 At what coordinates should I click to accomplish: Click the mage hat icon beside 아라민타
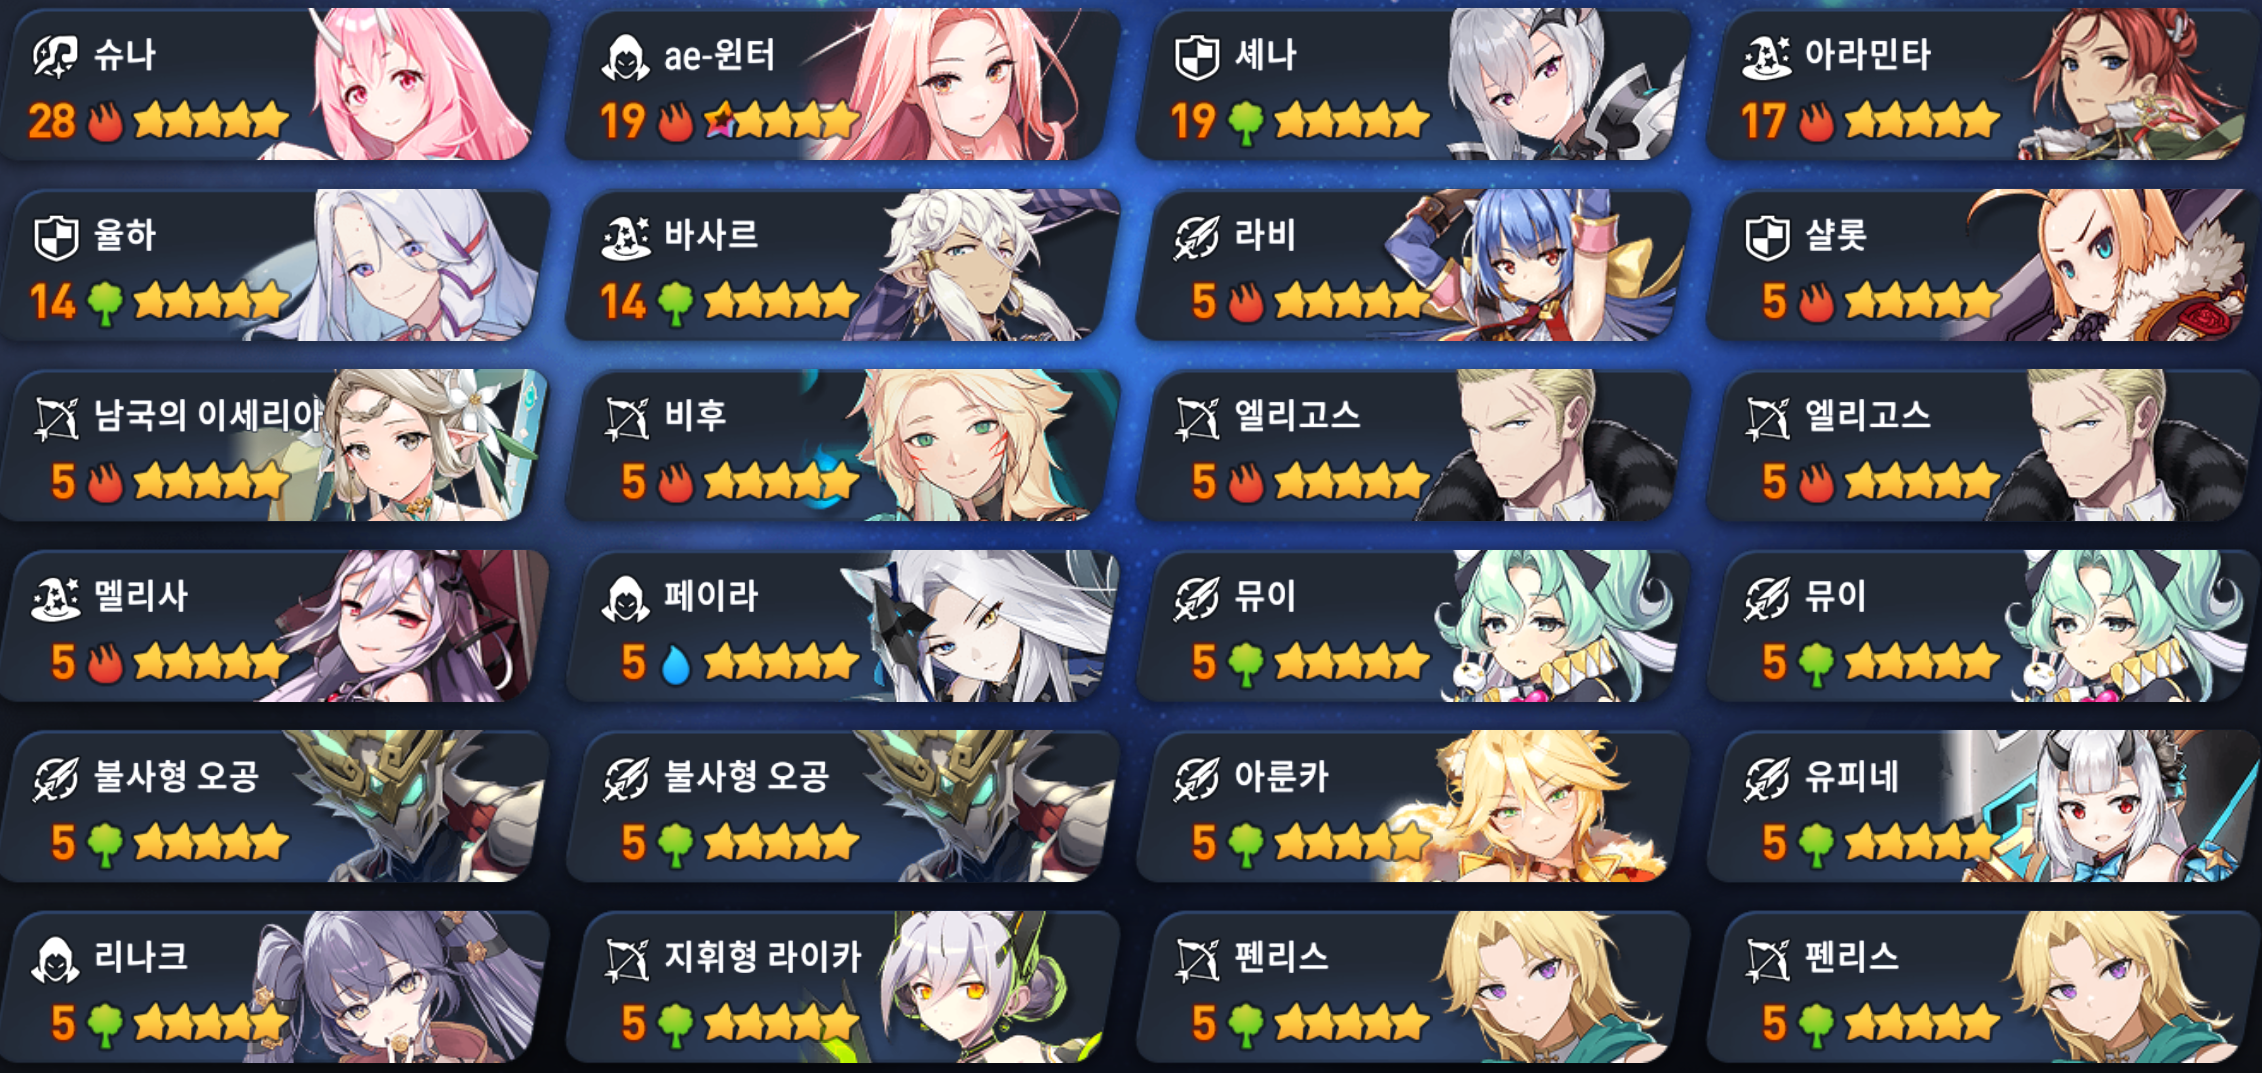pyautogui.click(x=1767, y=56)
